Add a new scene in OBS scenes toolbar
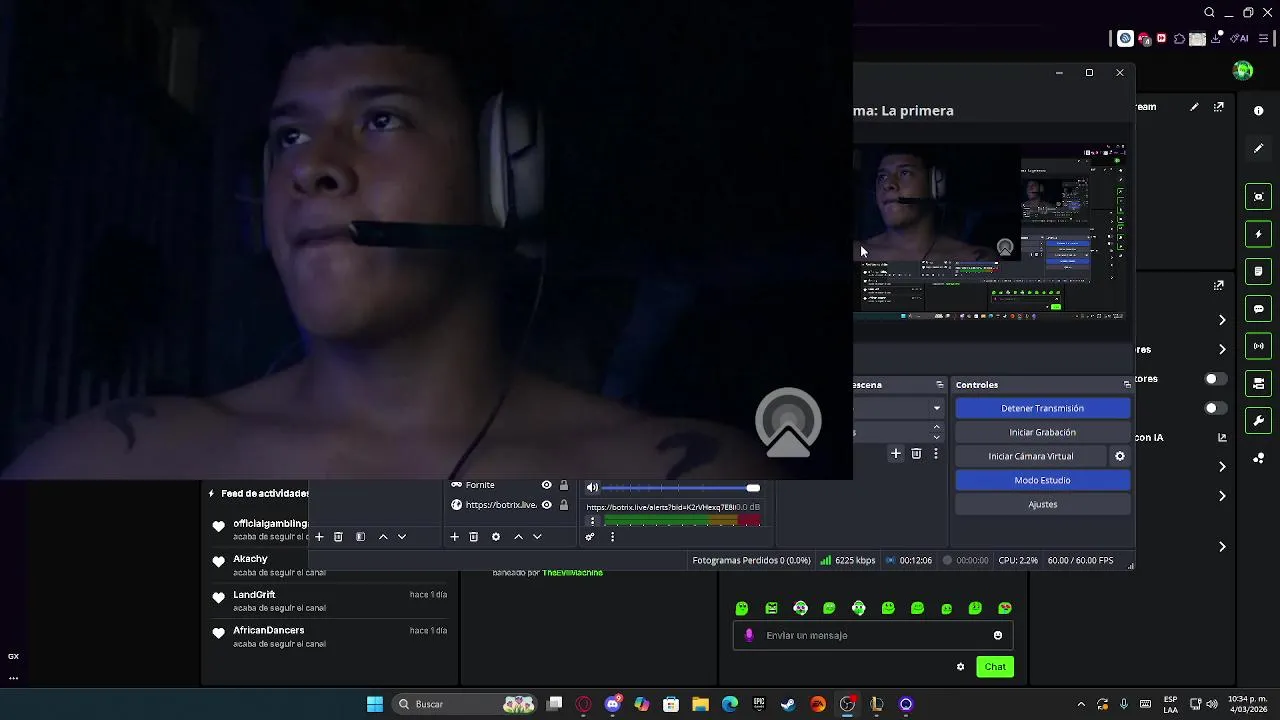 (319, 537)
